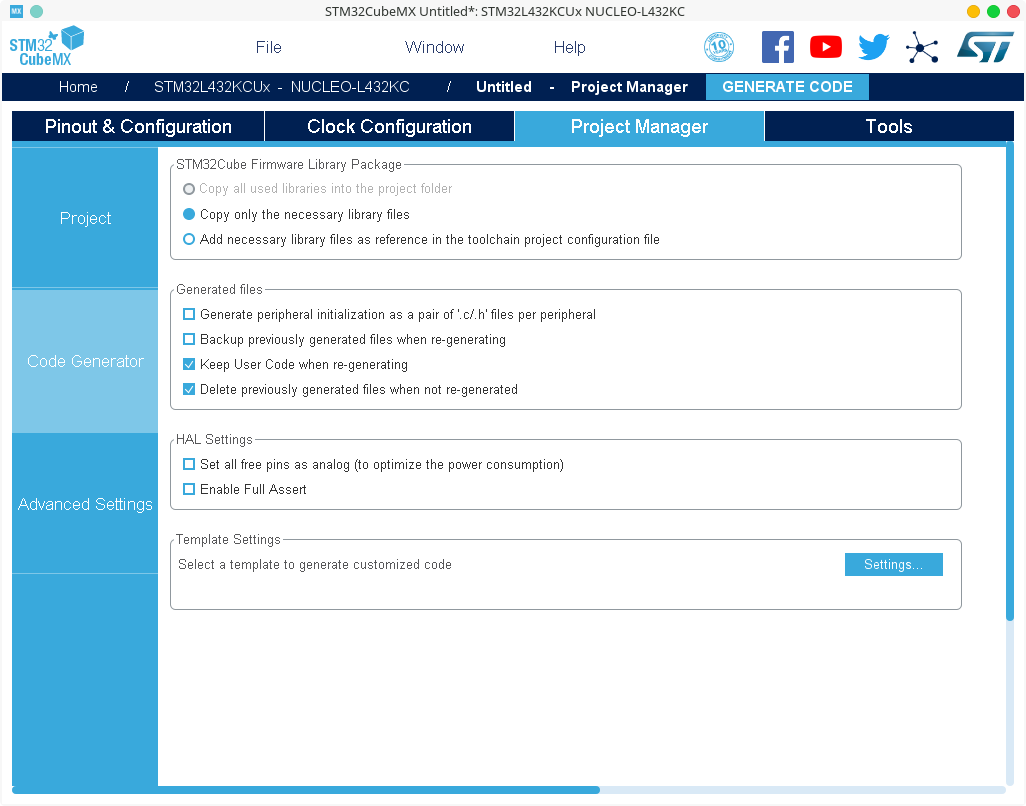The image size is (1026, 806).
Task: Switch to Pinout & Configuration tab
Action: (138, 126)
